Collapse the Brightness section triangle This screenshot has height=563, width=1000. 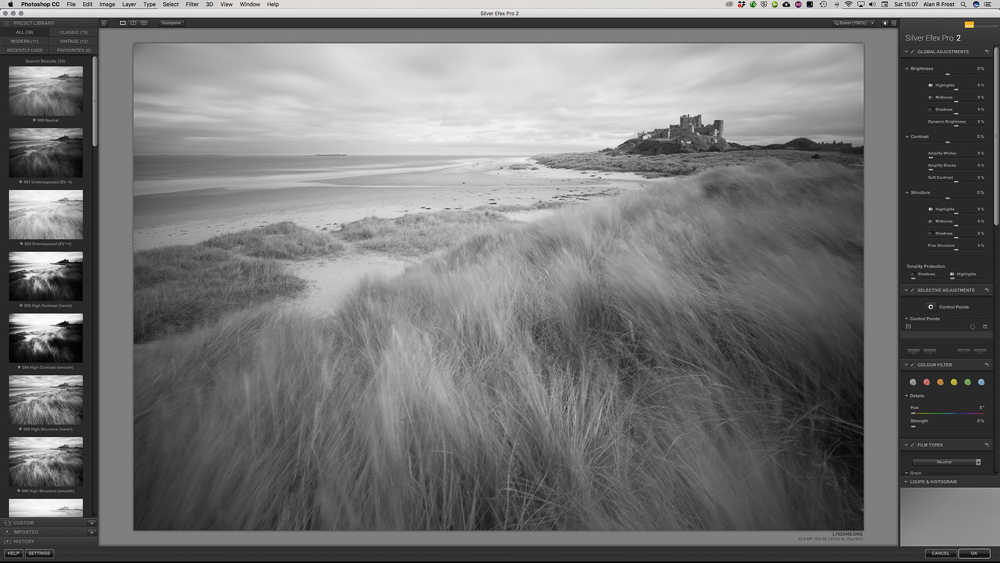click(907, 69)
